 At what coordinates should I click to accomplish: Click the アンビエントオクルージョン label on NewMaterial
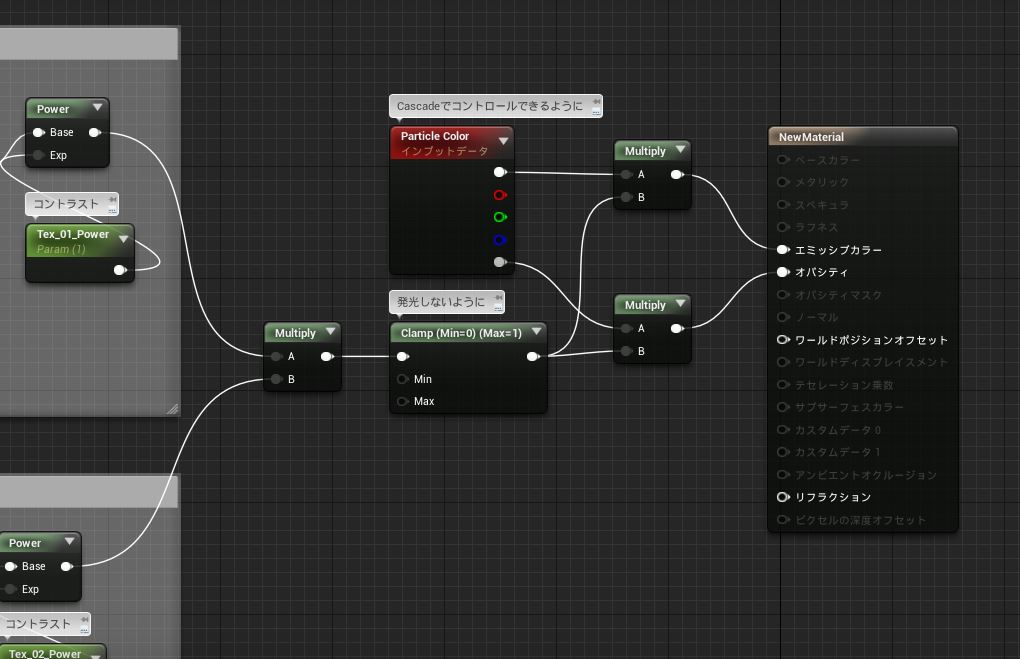866,475
